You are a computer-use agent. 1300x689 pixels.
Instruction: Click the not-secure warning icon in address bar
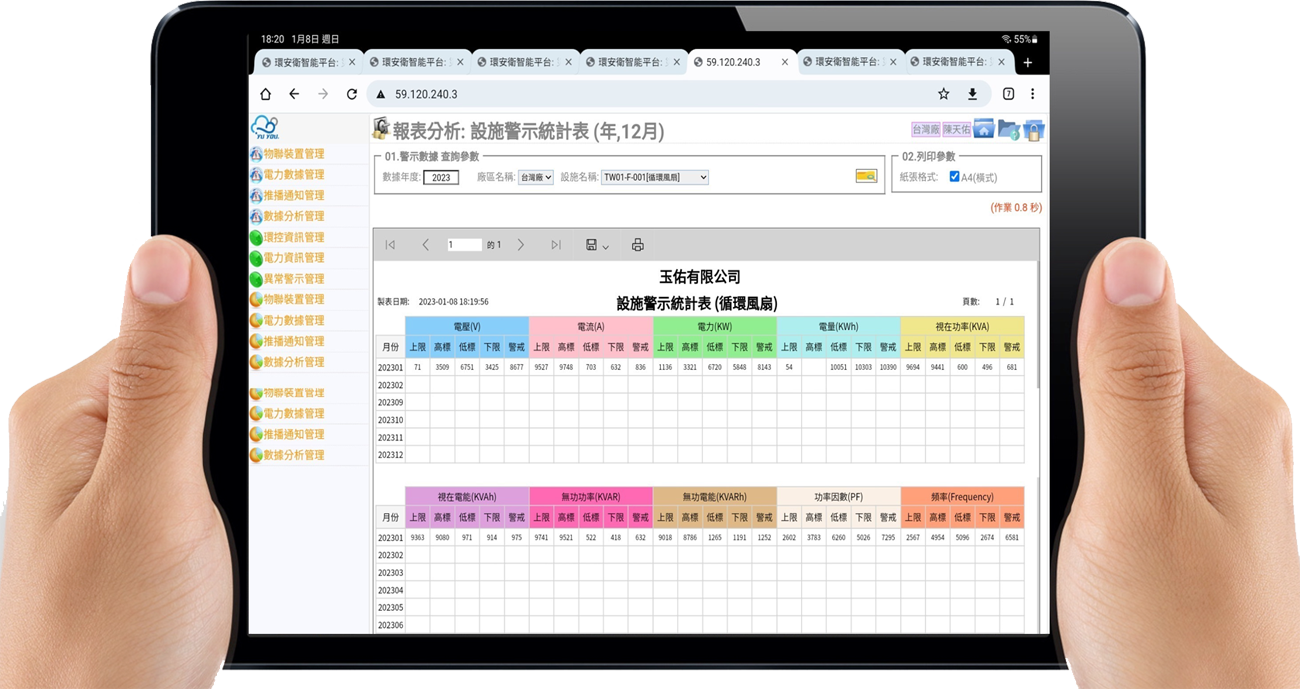tap(380, 94)
